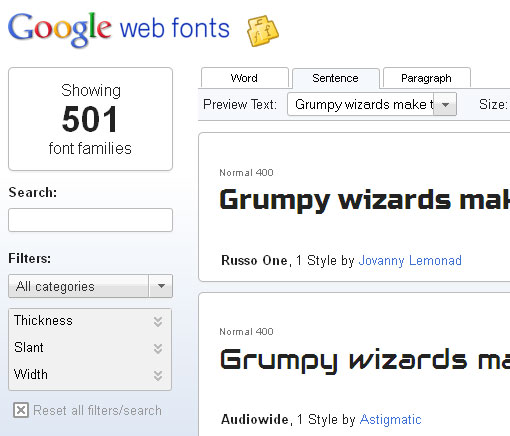Switch to the Sentence tab
510x436 pixels.
[336, 78]
